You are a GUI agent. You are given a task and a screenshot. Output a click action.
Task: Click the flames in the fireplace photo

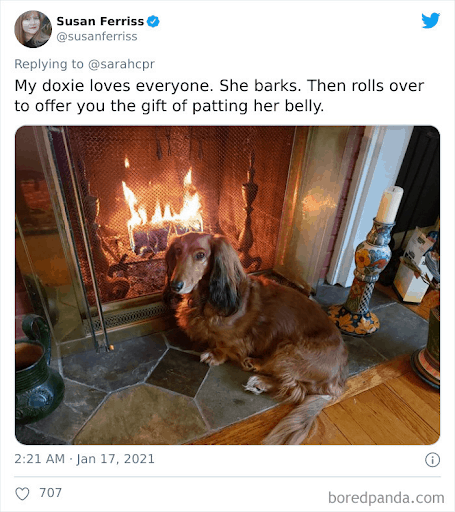[162, 202]
